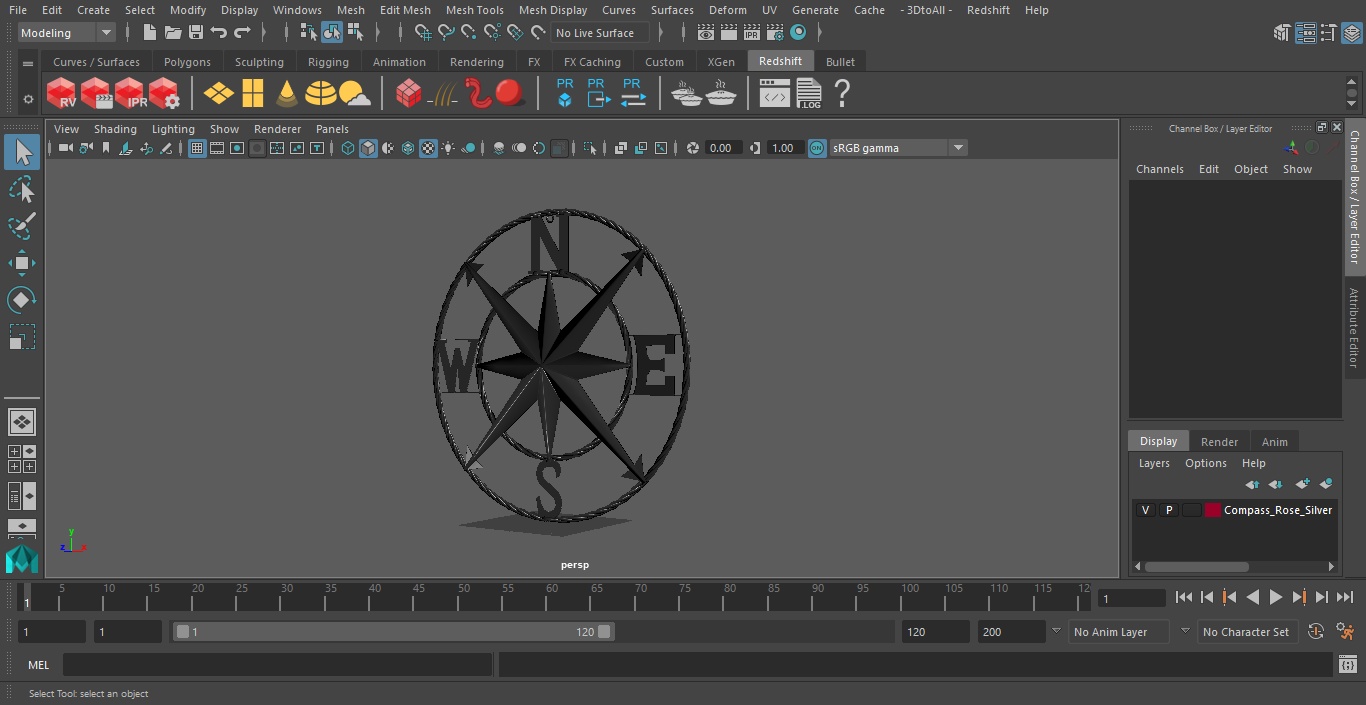The image size is (1366, 705).
Task: Click the red sphere material shelf icon
Action: click(510, 94)
